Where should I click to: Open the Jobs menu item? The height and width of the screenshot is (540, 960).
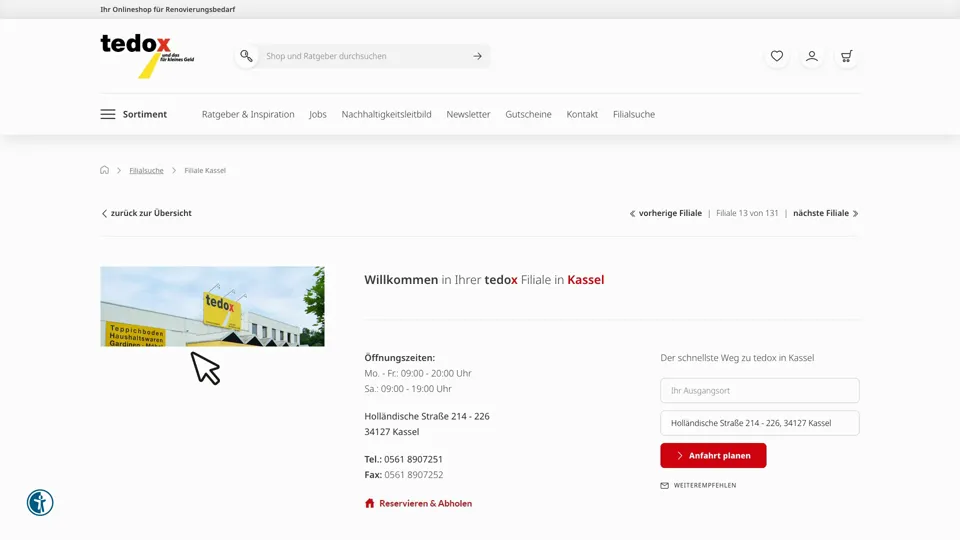[318, 114]
